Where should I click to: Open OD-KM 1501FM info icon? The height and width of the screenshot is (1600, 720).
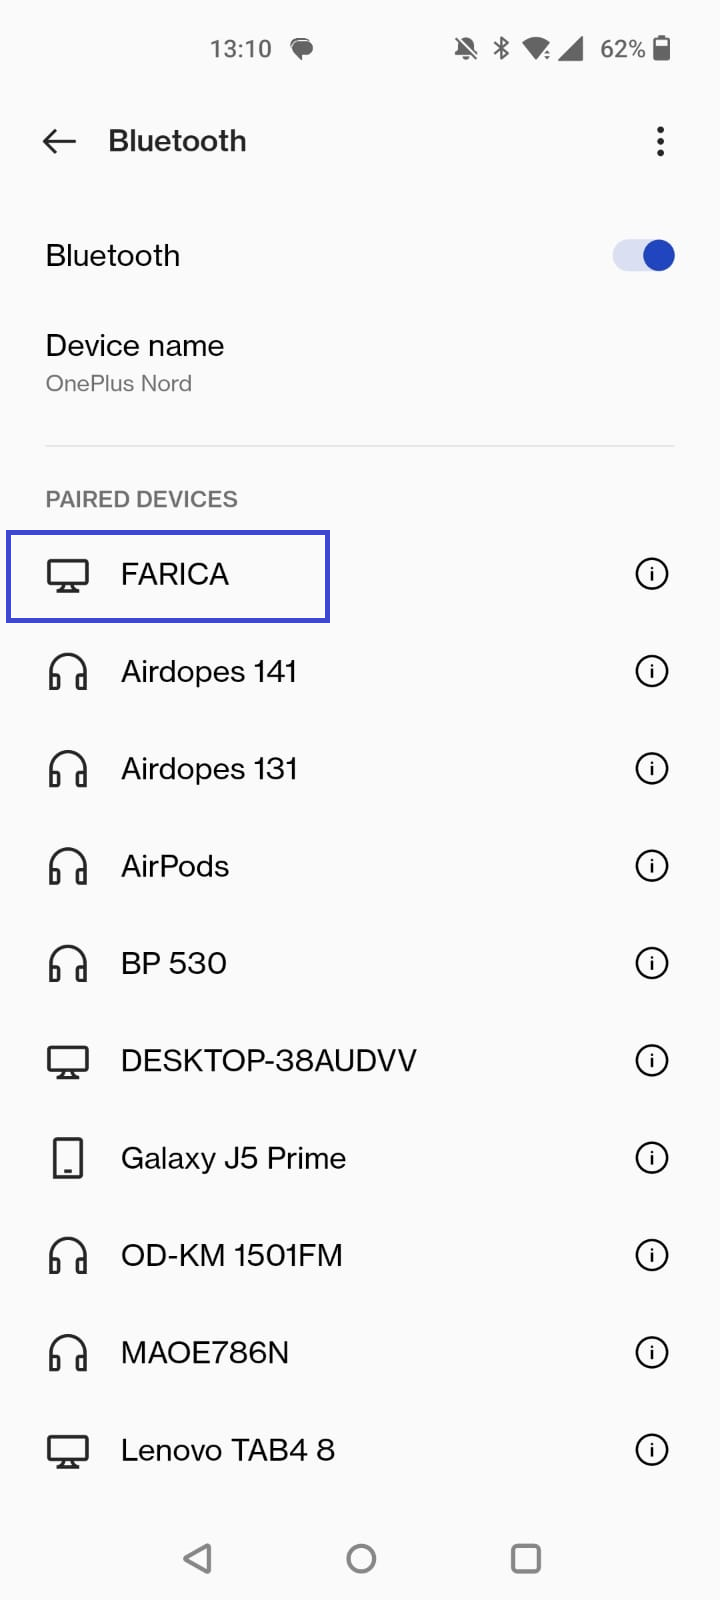pyautogui.click(x=652, y=1255)
